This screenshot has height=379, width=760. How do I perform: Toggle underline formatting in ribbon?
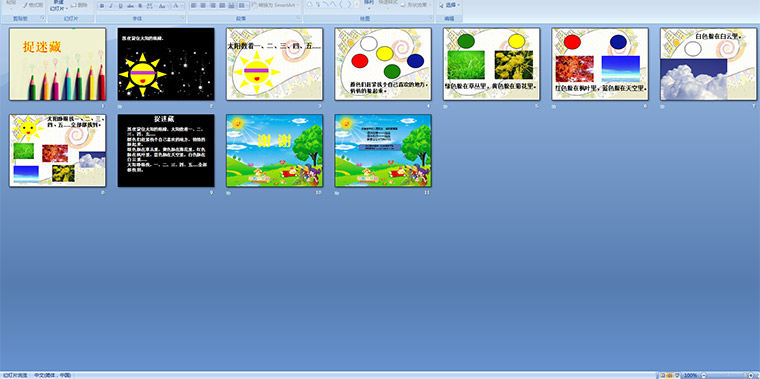120,6
